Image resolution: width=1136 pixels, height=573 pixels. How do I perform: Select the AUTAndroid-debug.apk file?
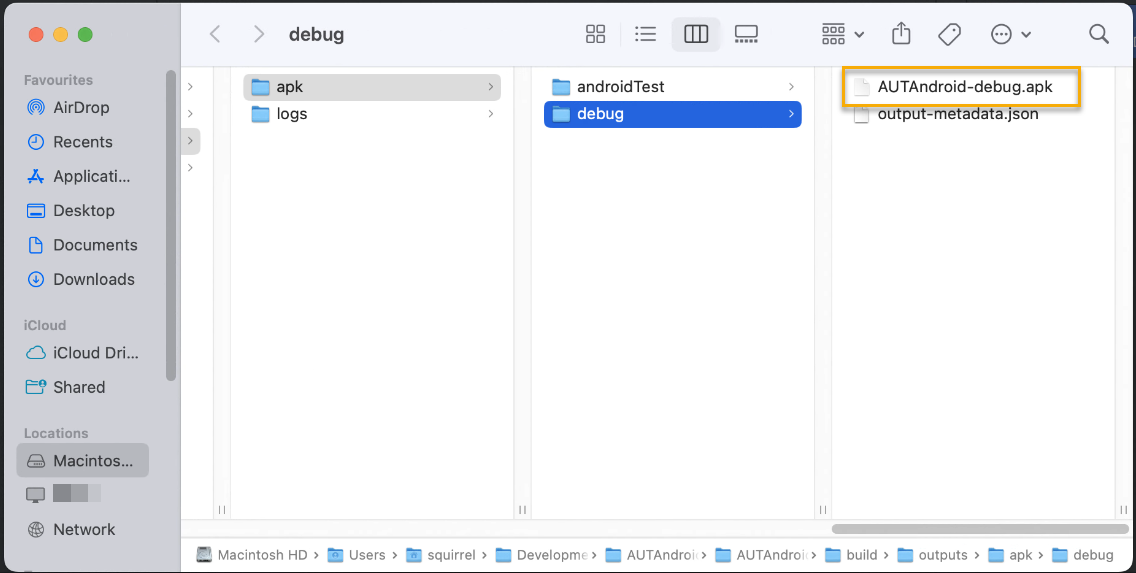[964, 87]
